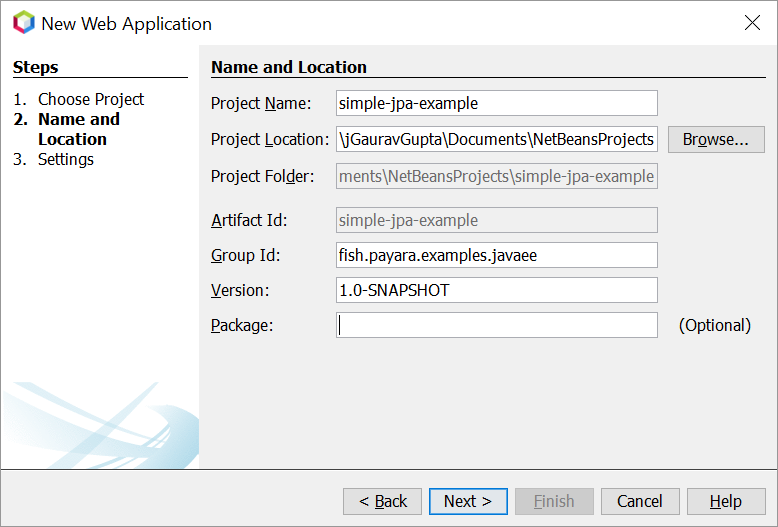
Task: Click the Project Name label
Action: tap(261, 103)
